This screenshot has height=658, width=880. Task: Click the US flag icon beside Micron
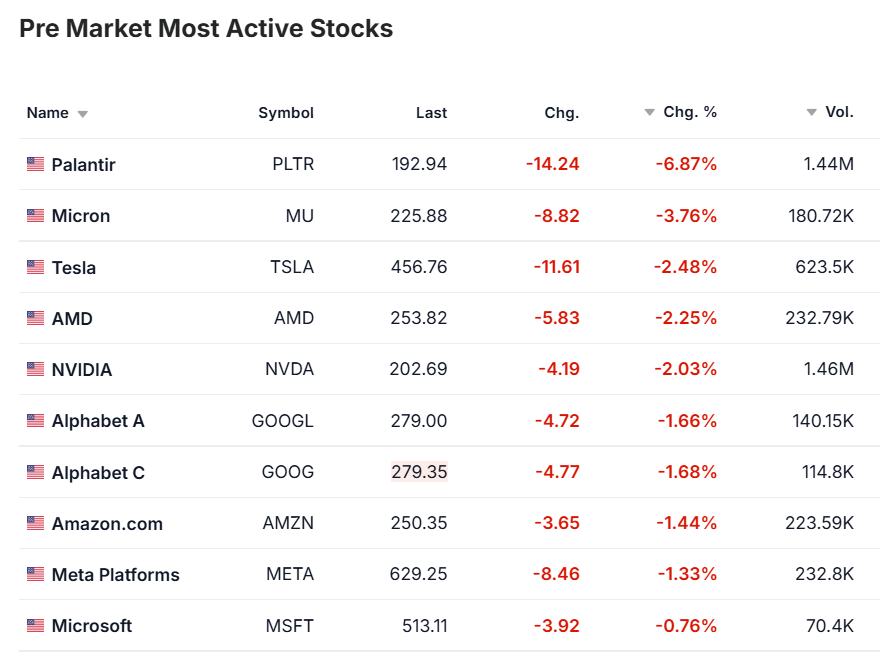[36, 215]
